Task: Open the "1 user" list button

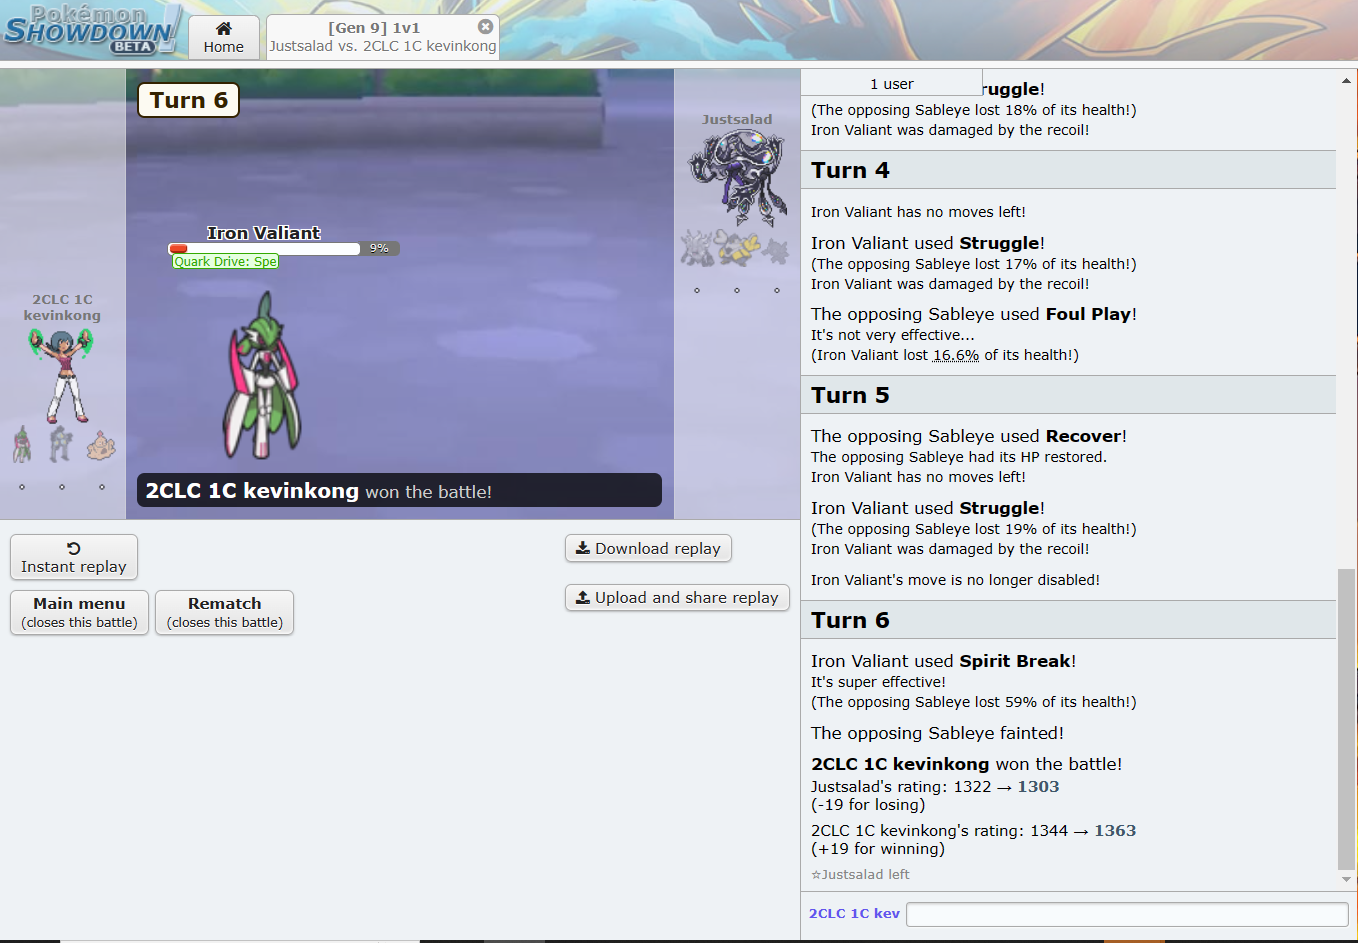Action: click(892, 84)
